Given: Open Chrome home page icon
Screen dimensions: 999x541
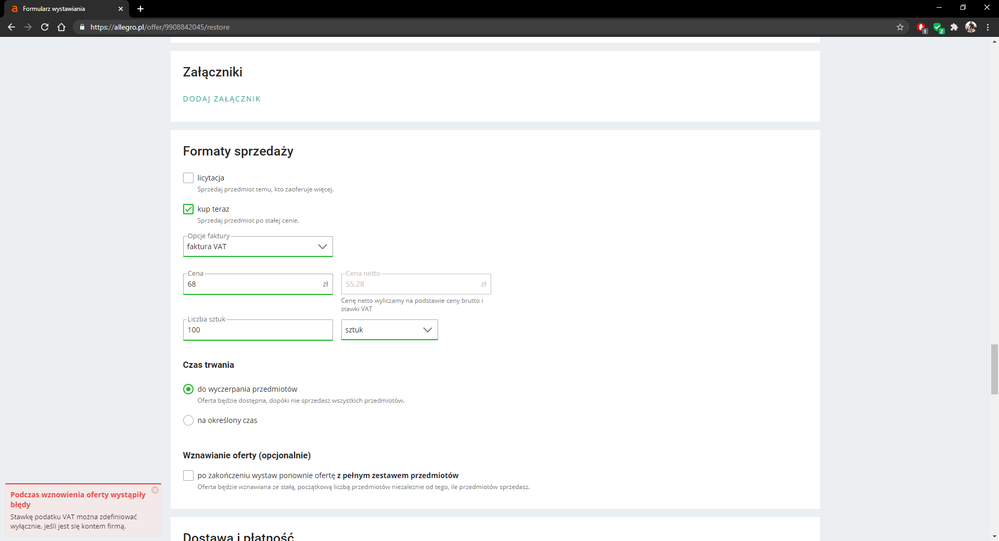Looking at the screenshot, I should [61, 27].
